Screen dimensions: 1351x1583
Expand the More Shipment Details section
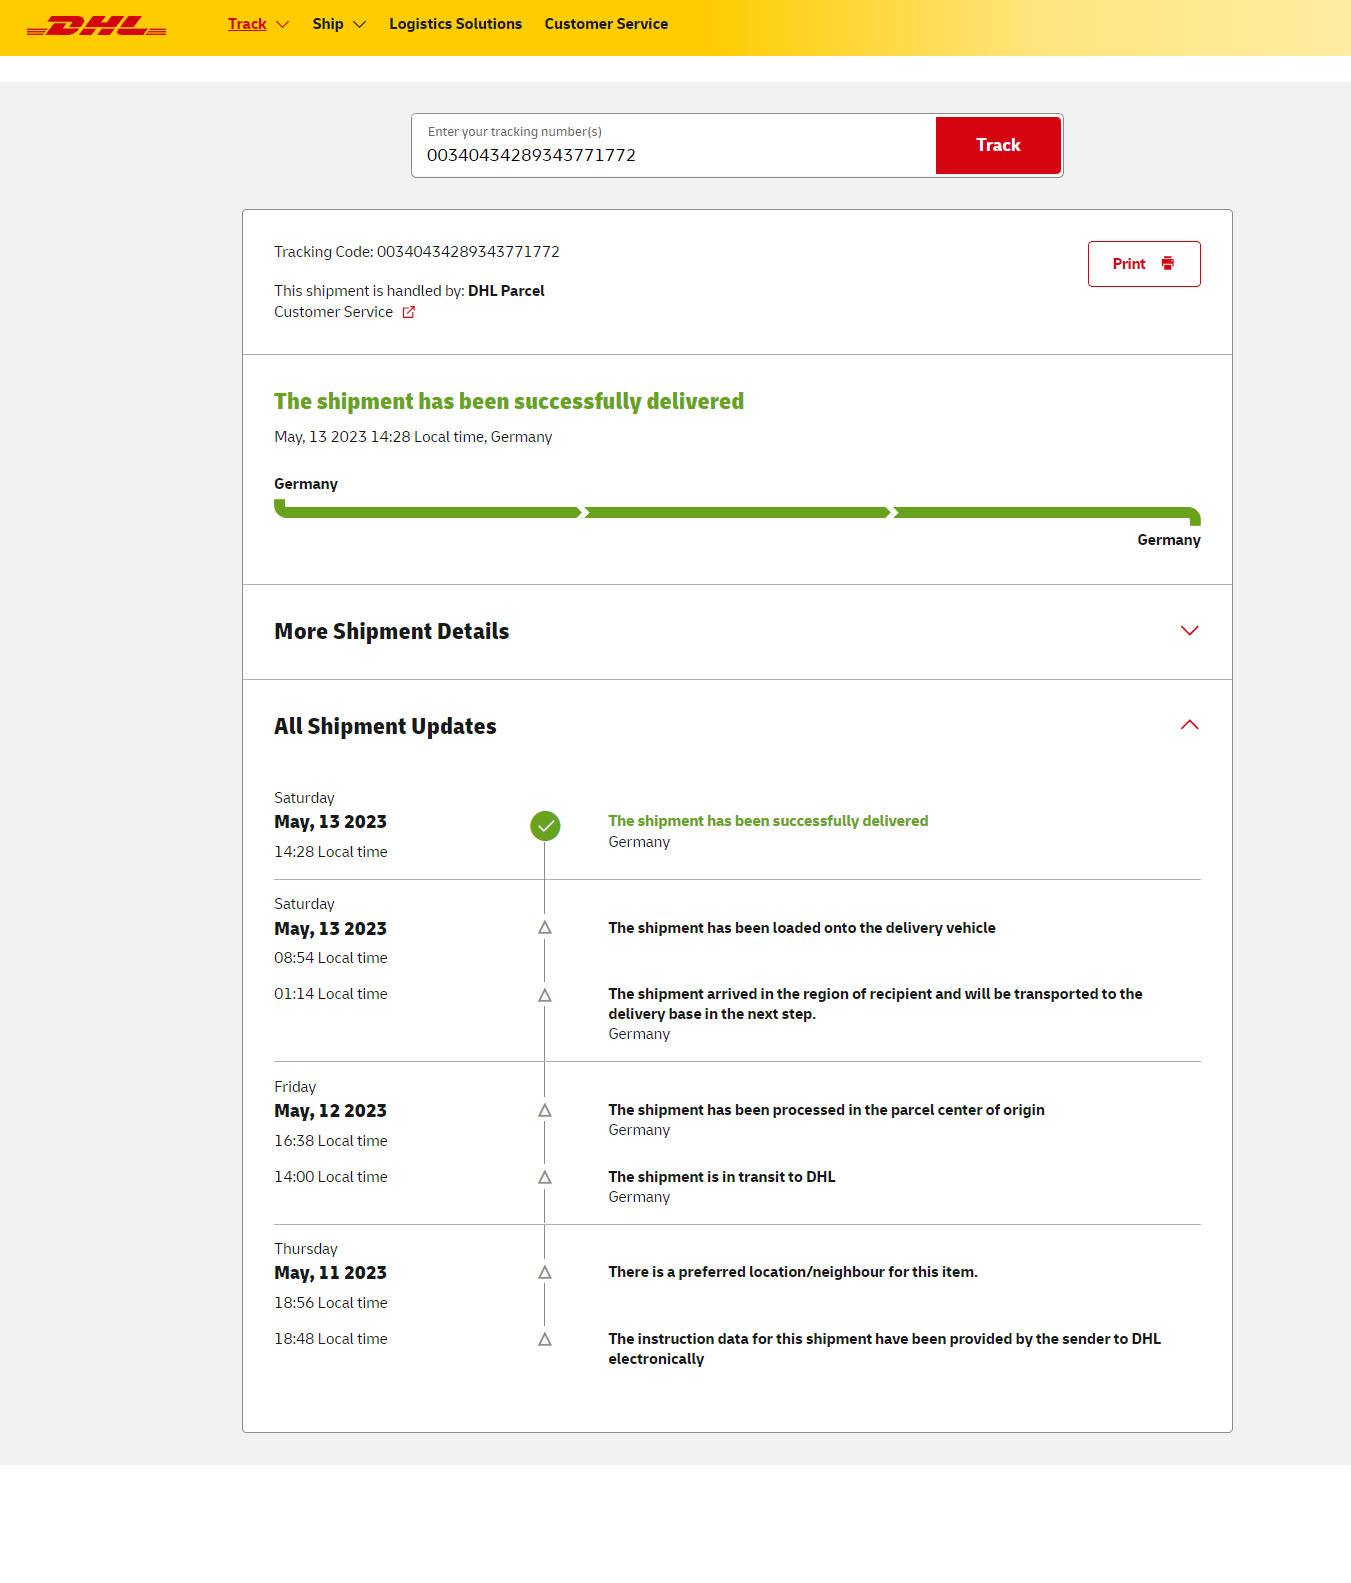click(1189, 631)
